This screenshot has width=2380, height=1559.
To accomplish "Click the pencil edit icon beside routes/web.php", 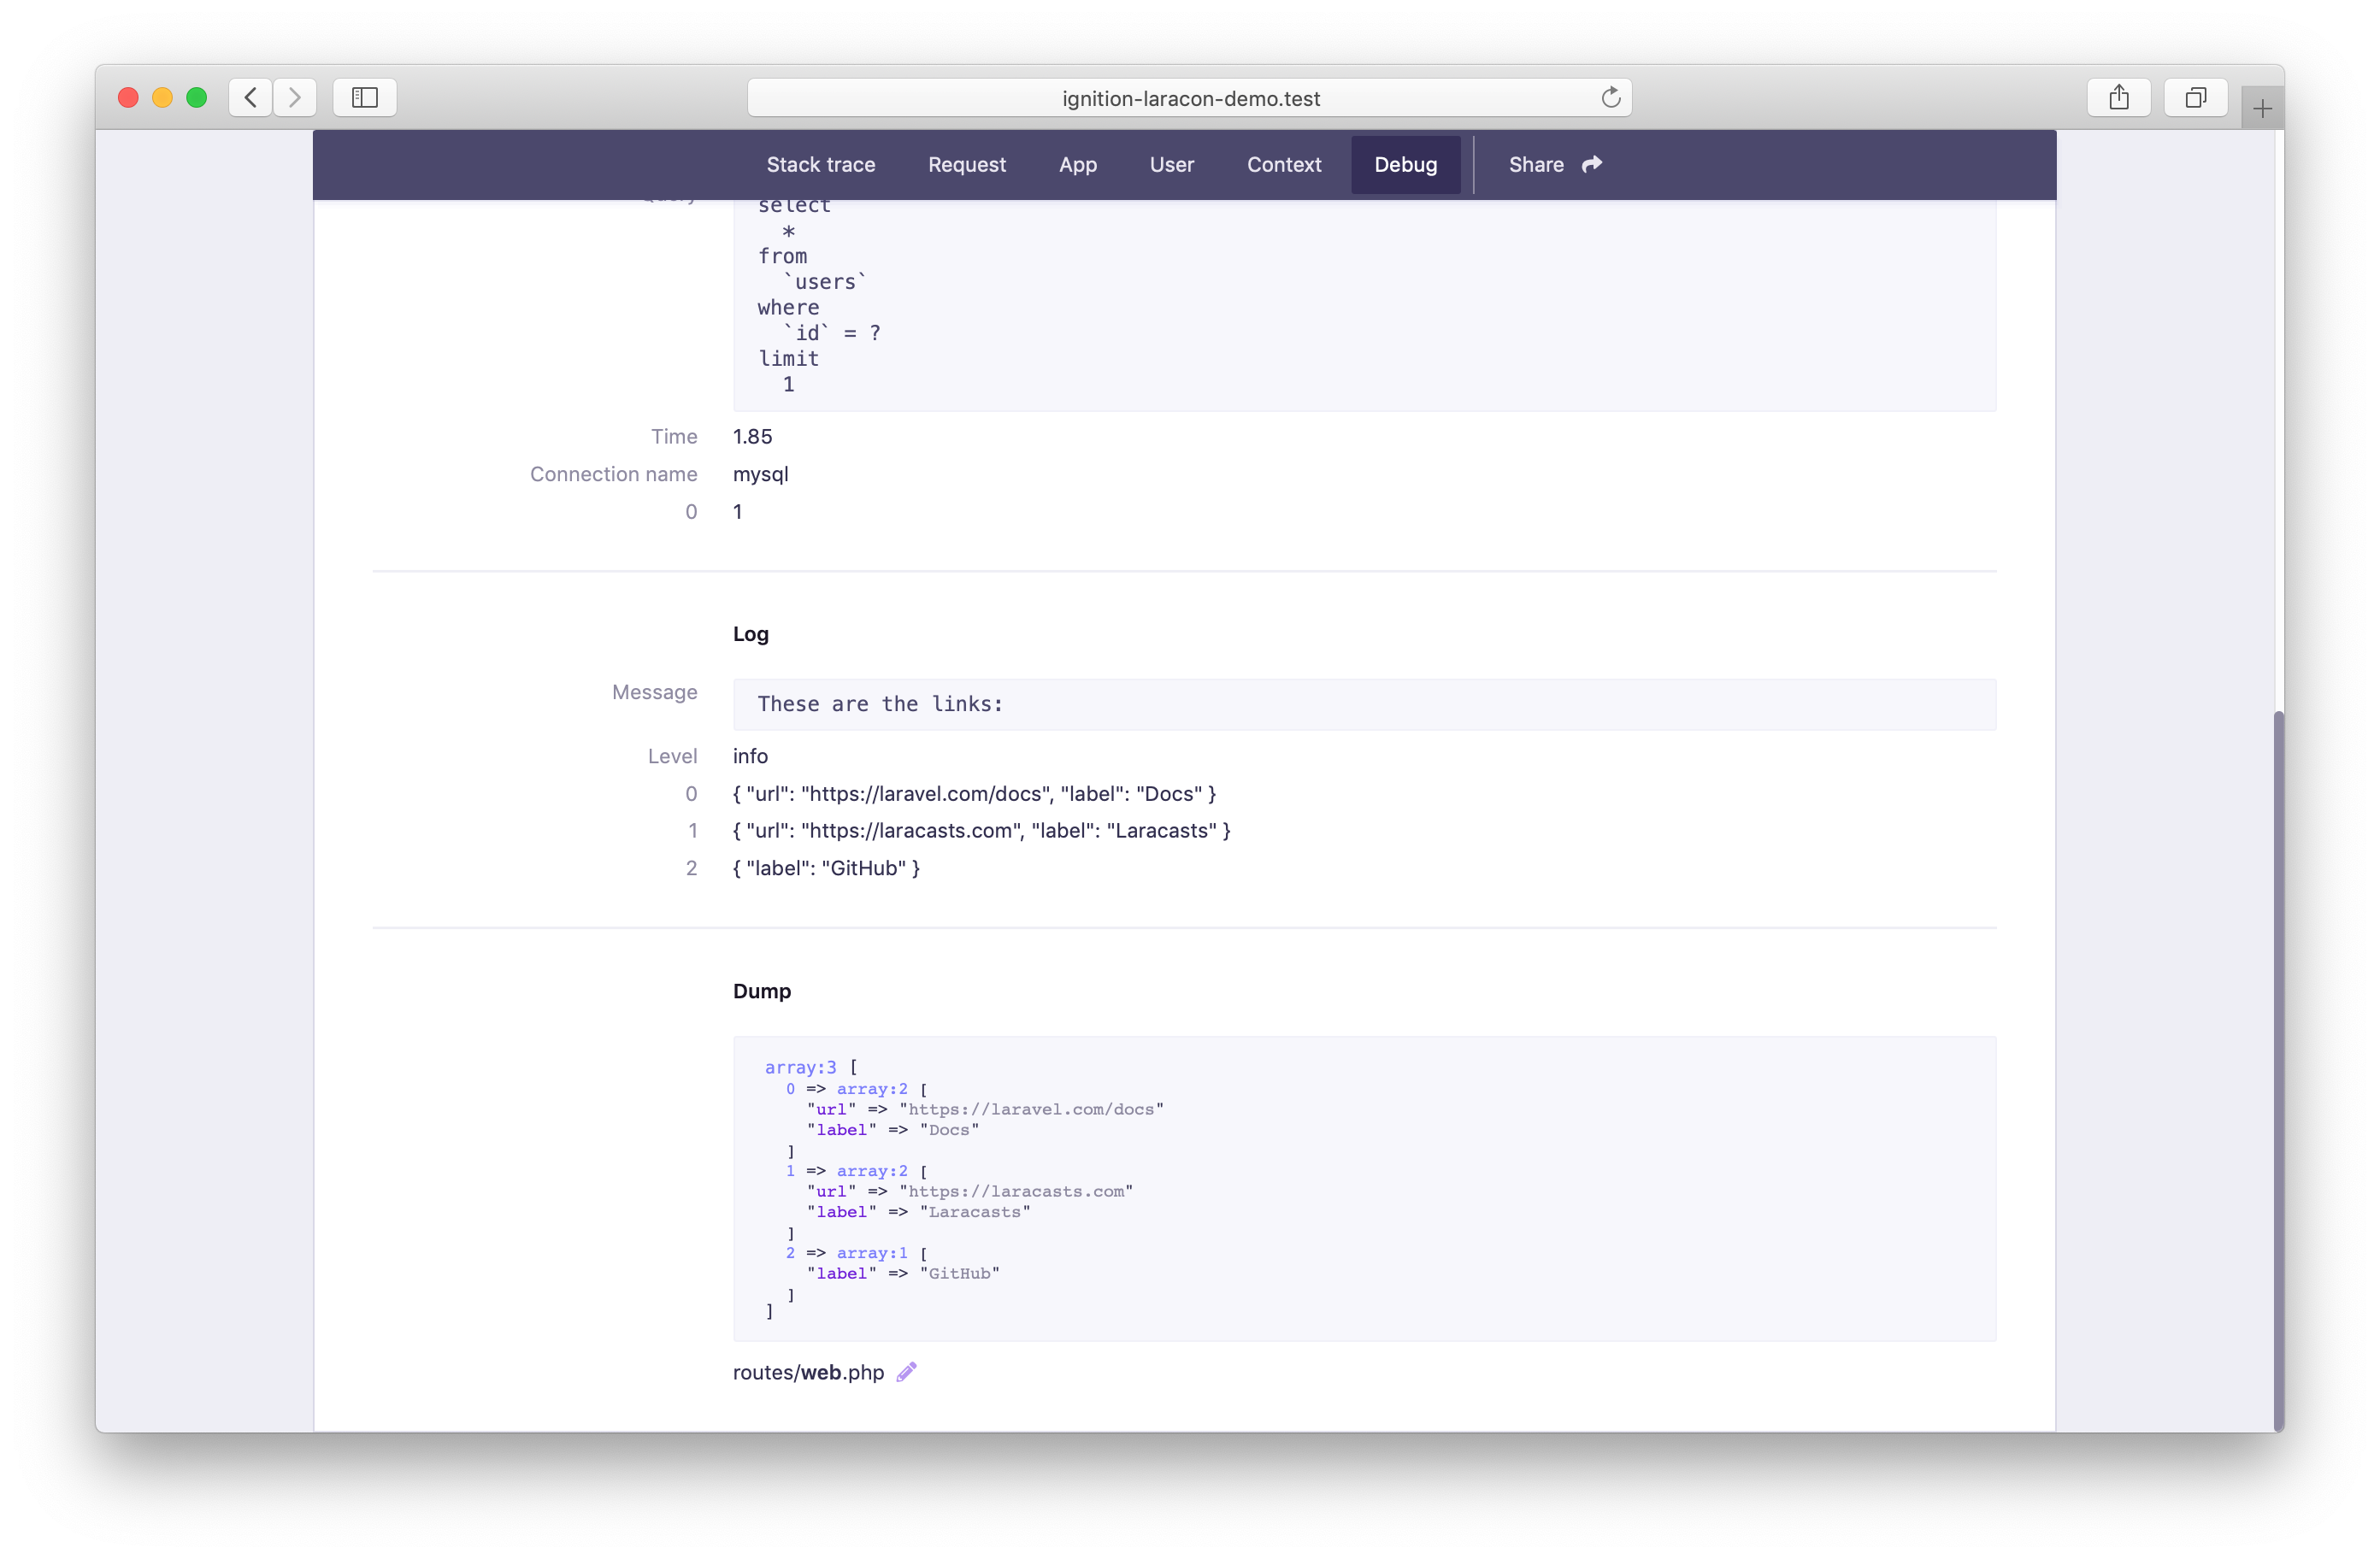I will 906,1372.
